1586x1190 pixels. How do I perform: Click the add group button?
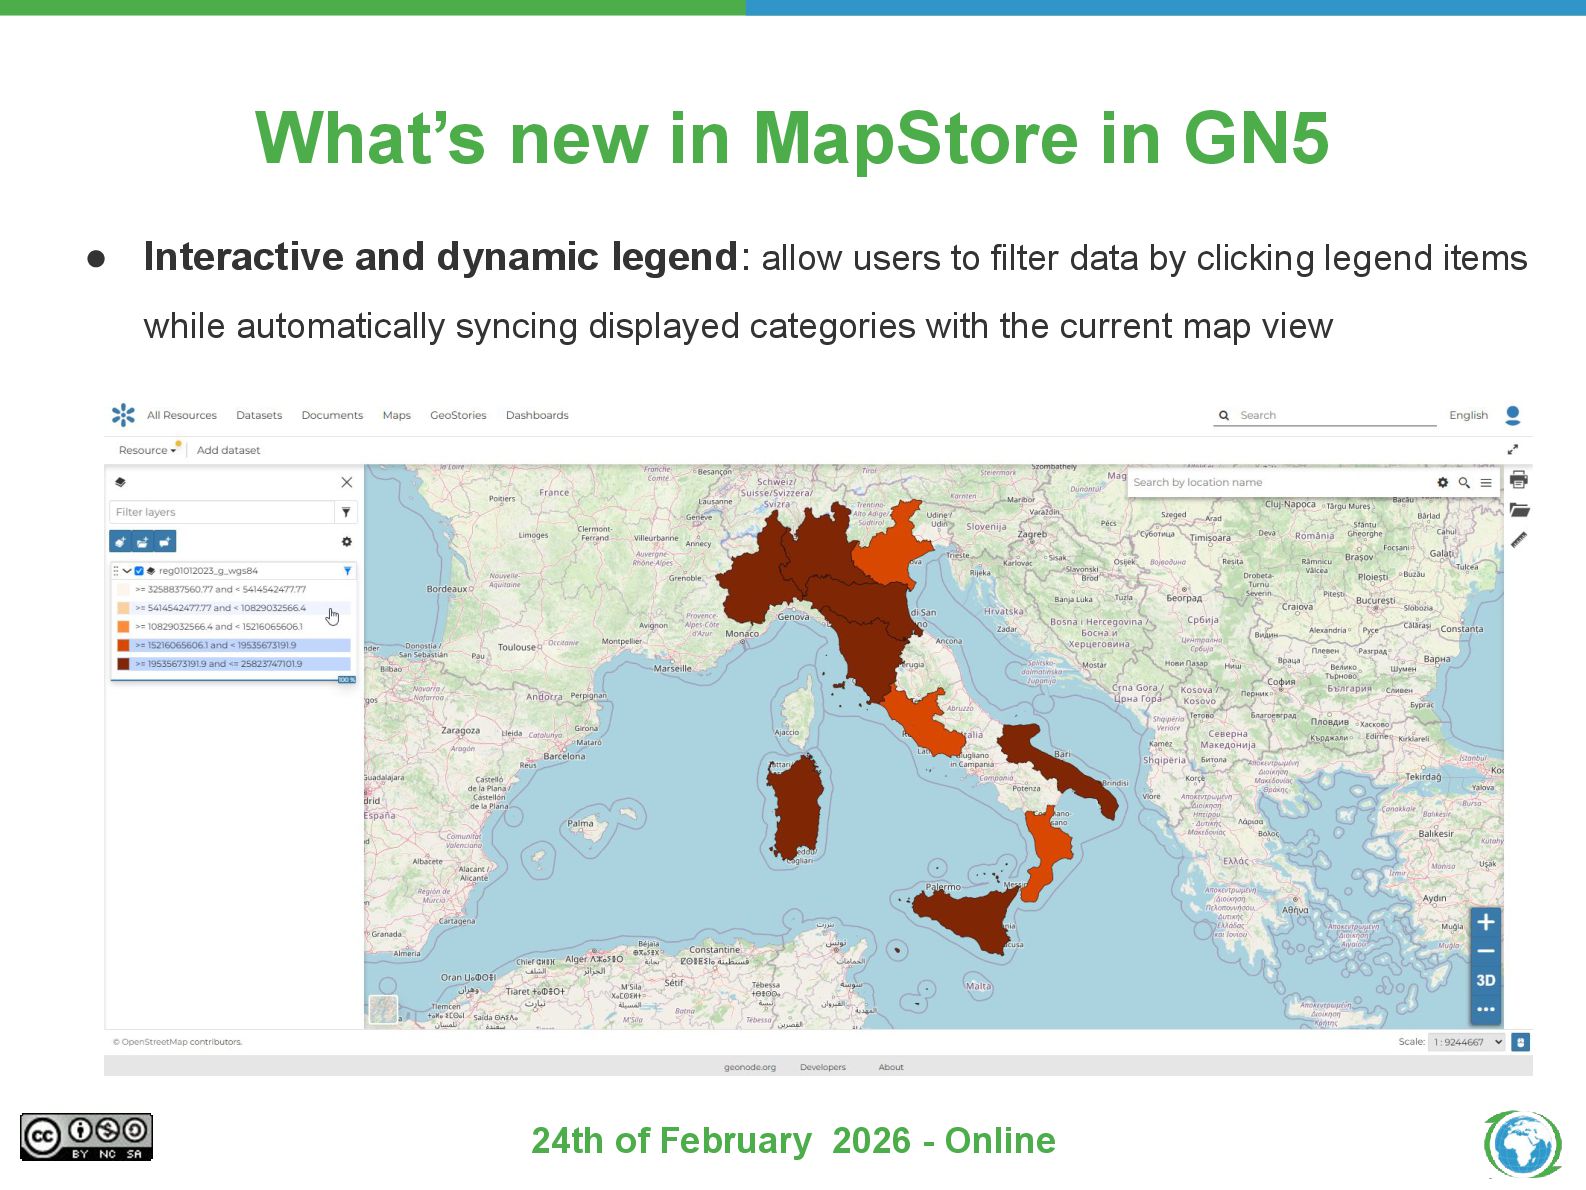coord(143,542)
